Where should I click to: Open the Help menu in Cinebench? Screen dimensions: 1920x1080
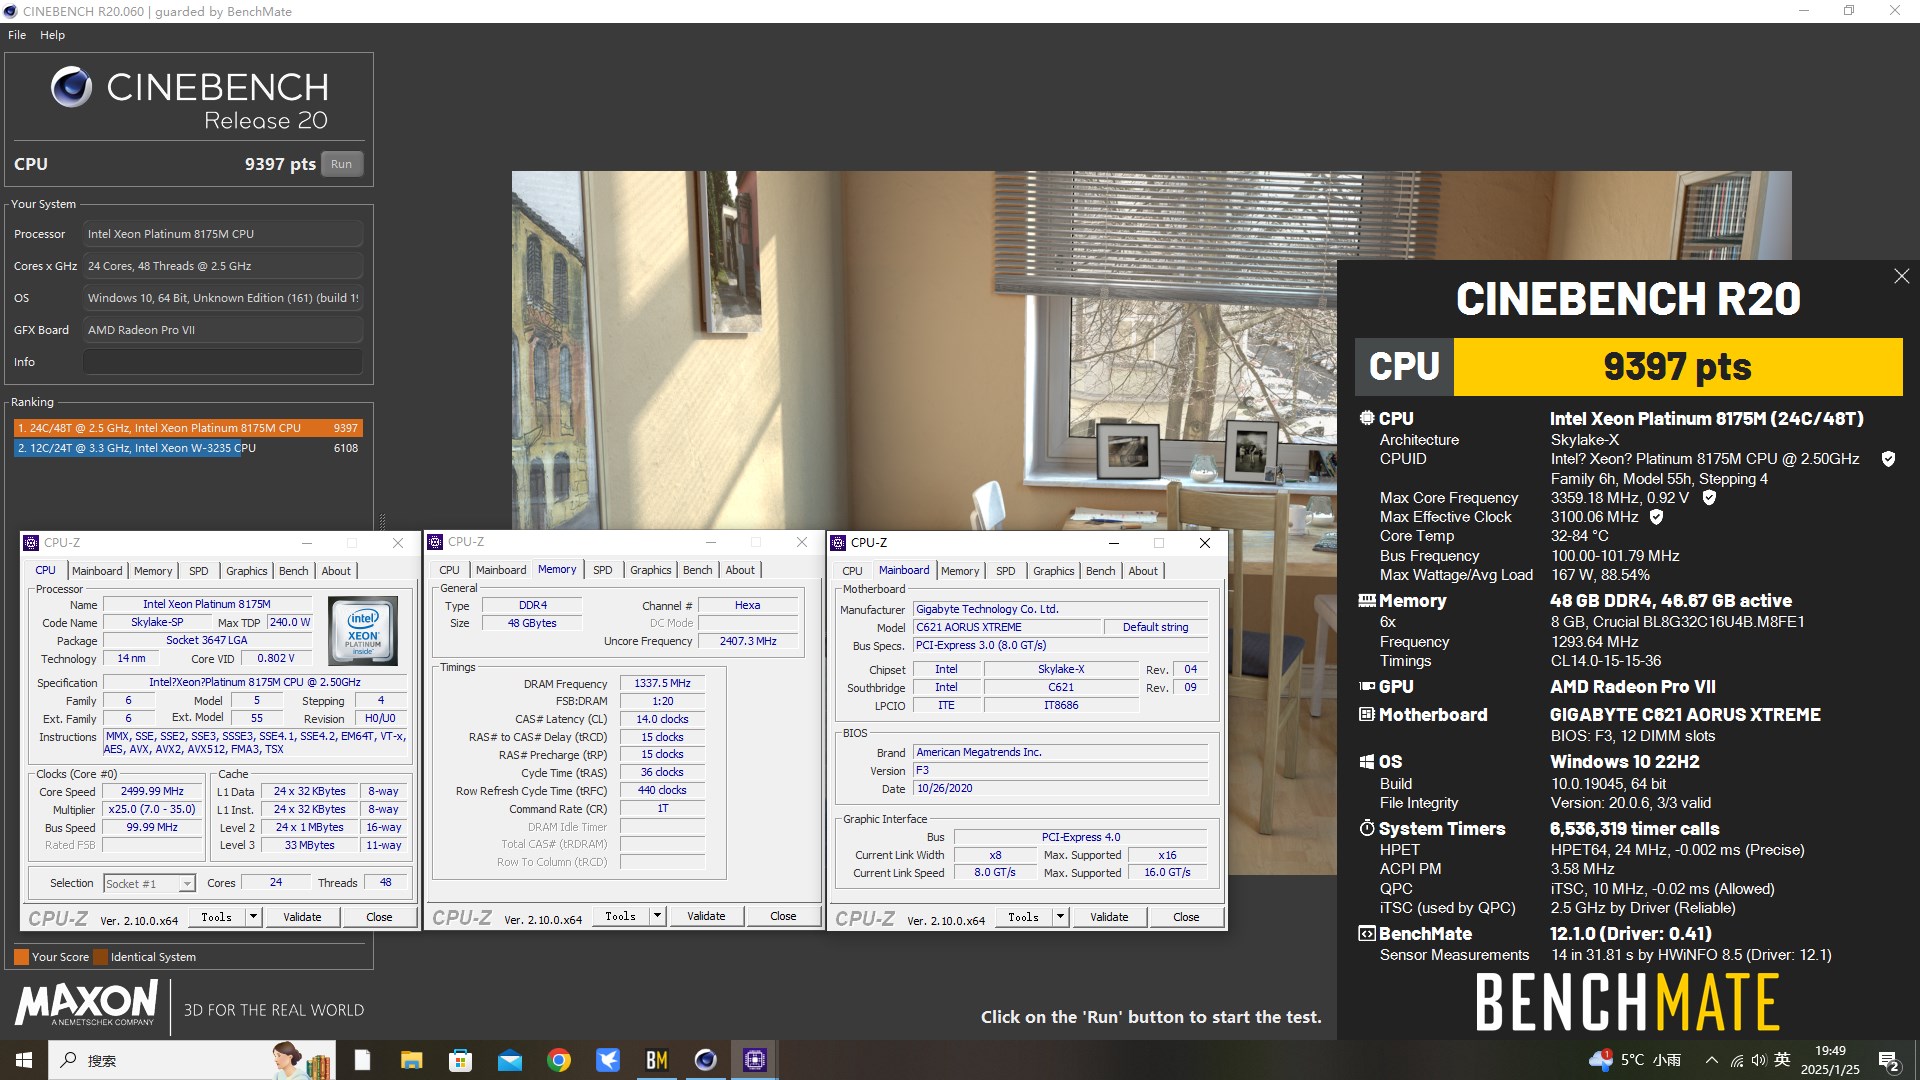tap(52, 35)
